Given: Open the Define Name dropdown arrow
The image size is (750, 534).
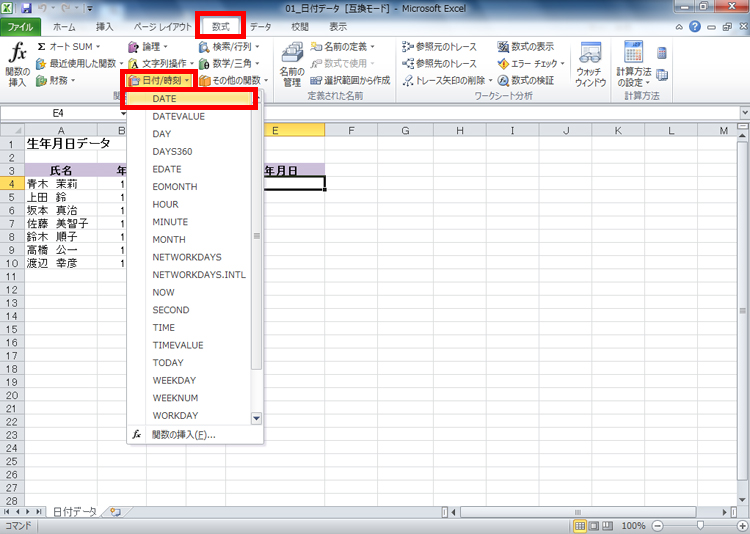Looking at the screenshot, I should (373, 46).
